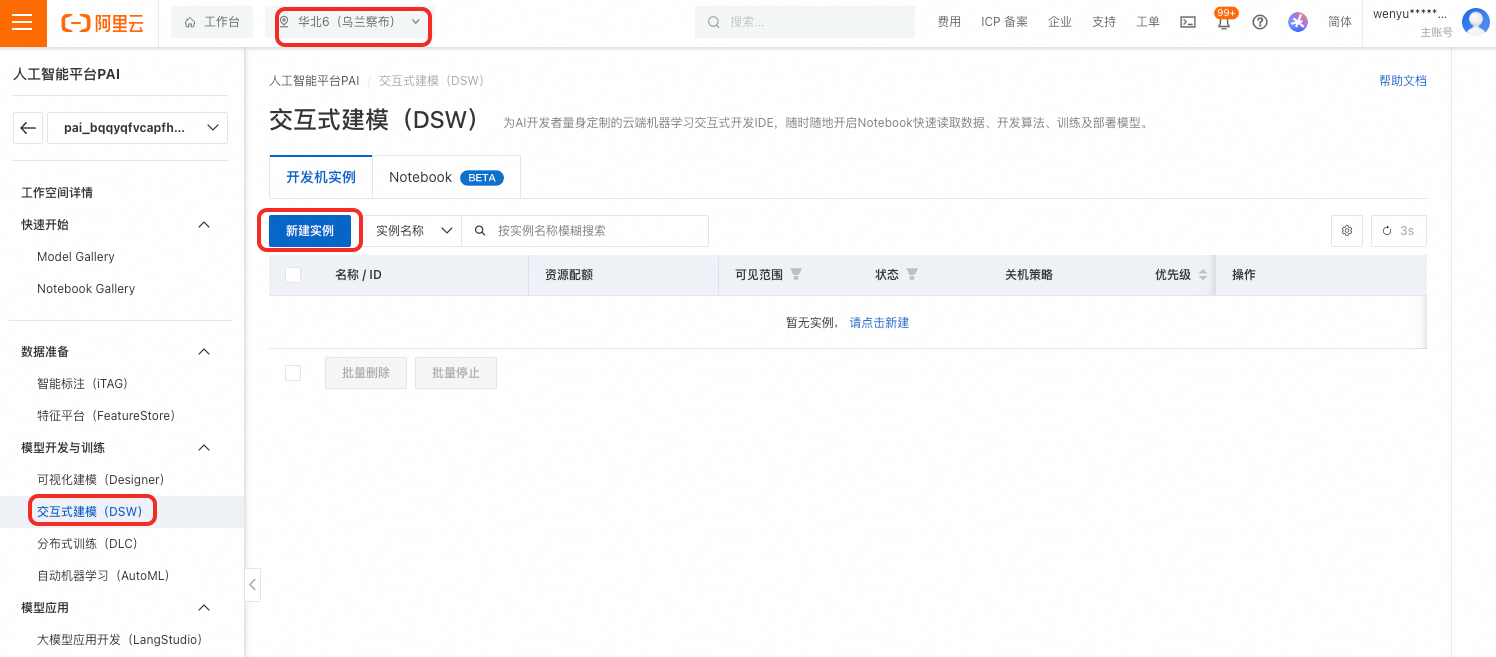Sort by priority column
The height and width of the screenshot is (657, 1496).
pos(1203,275)
